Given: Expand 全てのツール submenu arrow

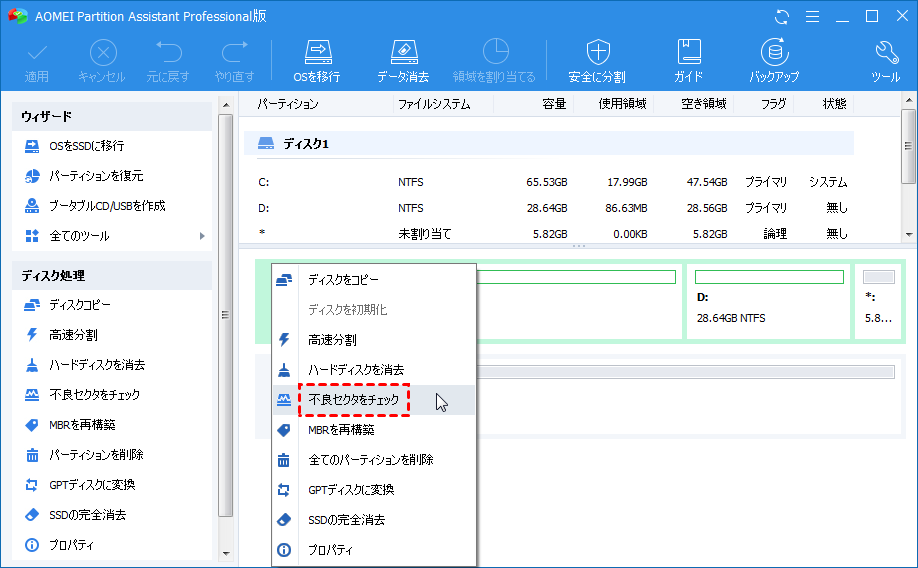Looking at the screenshot, I should 202,236.
